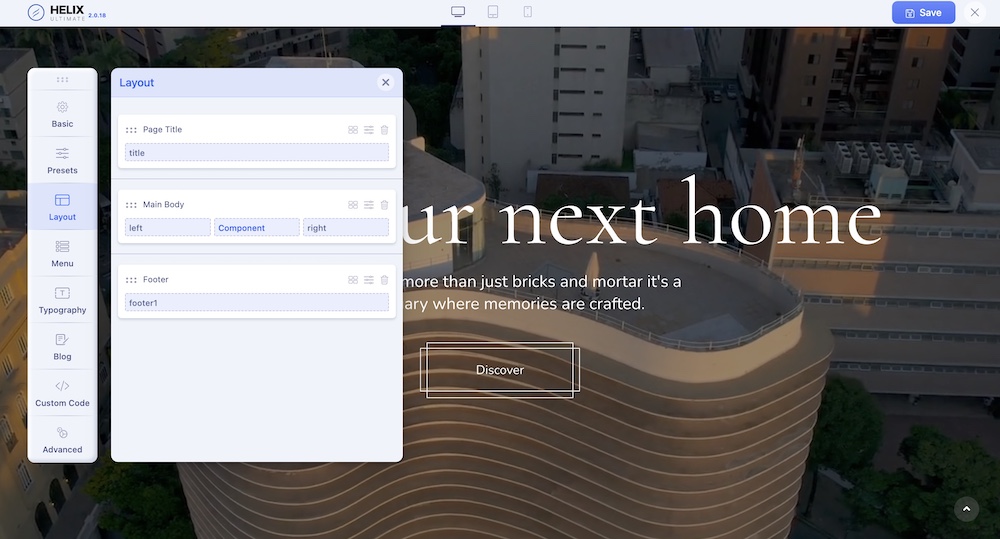The image size is (1000, 539).
Task: Open the Custom Code section
Action: tap(62, 393)
